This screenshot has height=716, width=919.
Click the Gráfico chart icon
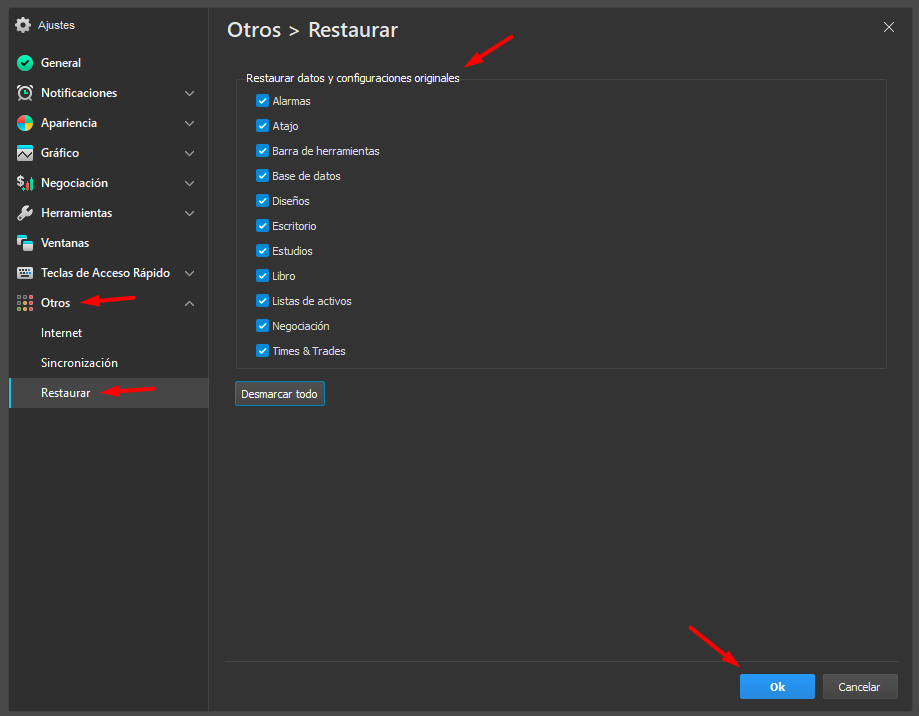pyautogui.click(x=25, y=153)
